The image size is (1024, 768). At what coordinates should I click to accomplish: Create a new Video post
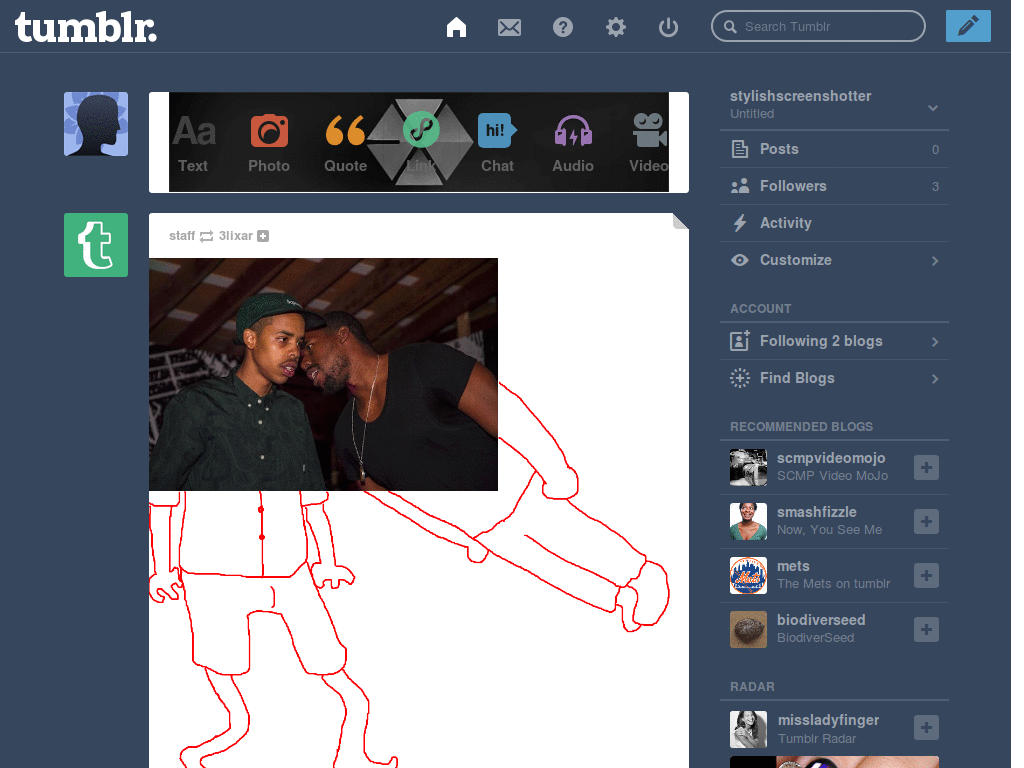[648, 143]
